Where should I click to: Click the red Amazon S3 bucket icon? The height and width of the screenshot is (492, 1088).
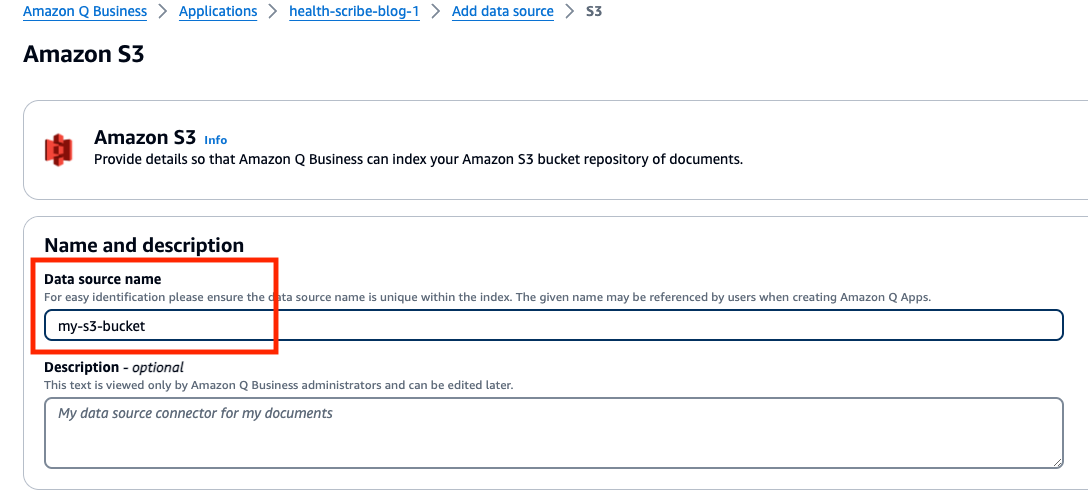click(x=59, y=149)
